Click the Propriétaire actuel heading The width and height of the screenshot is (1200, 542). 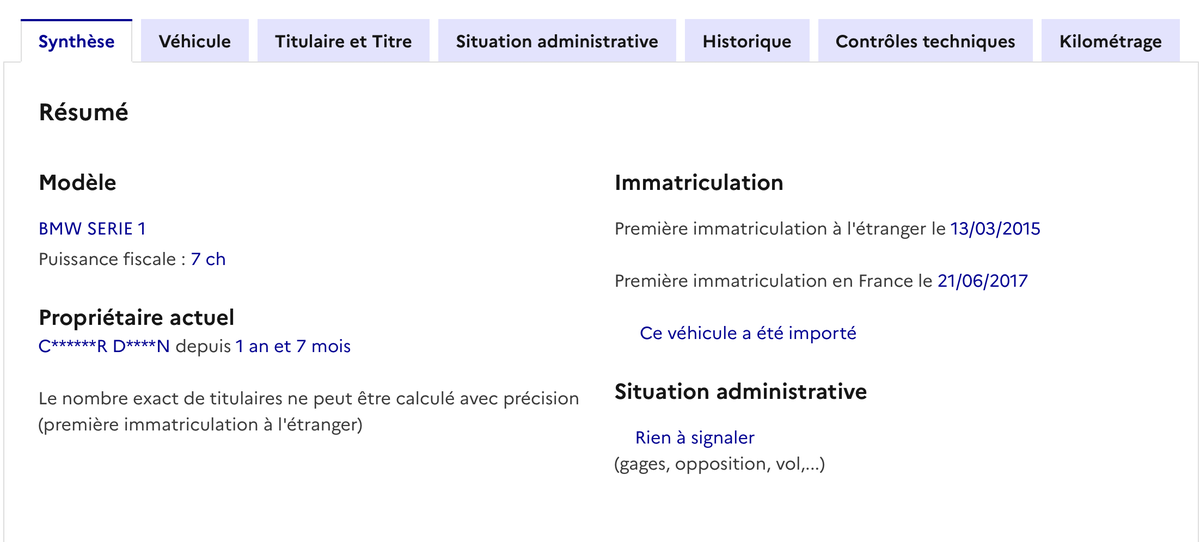click(x=137, y=318)
